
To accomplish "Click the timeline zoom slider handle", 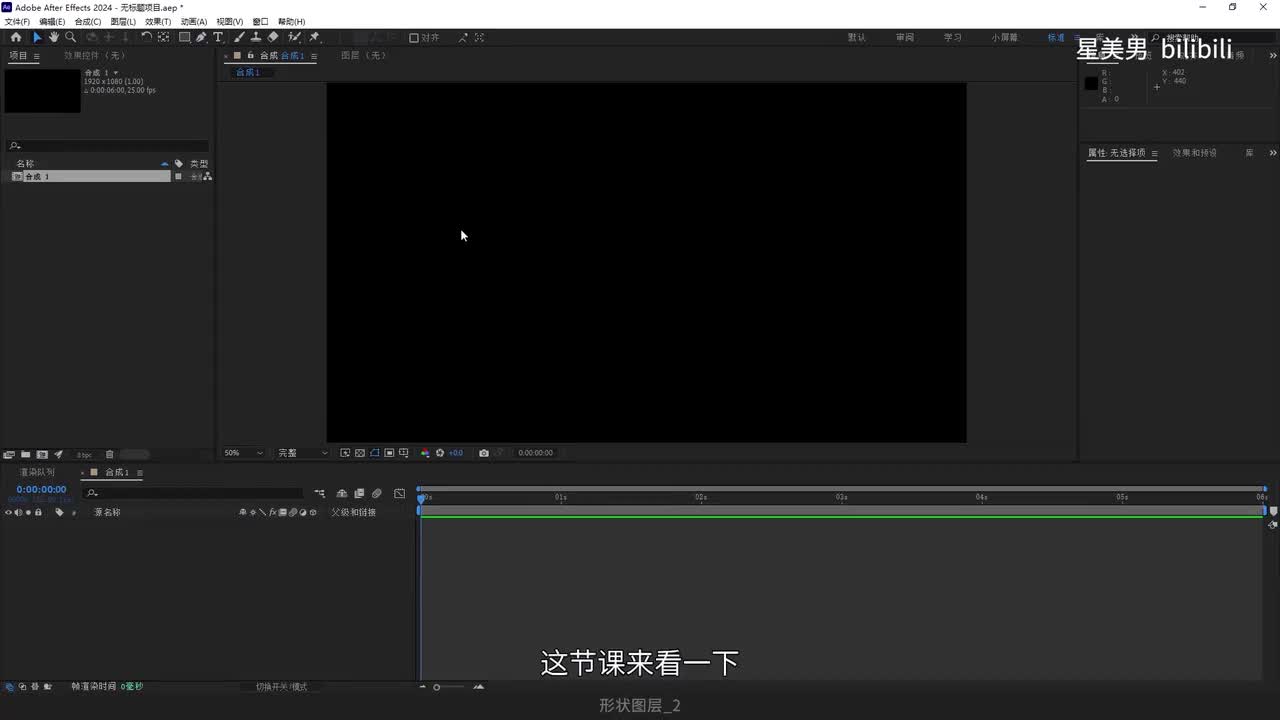I will coord(437,687).
